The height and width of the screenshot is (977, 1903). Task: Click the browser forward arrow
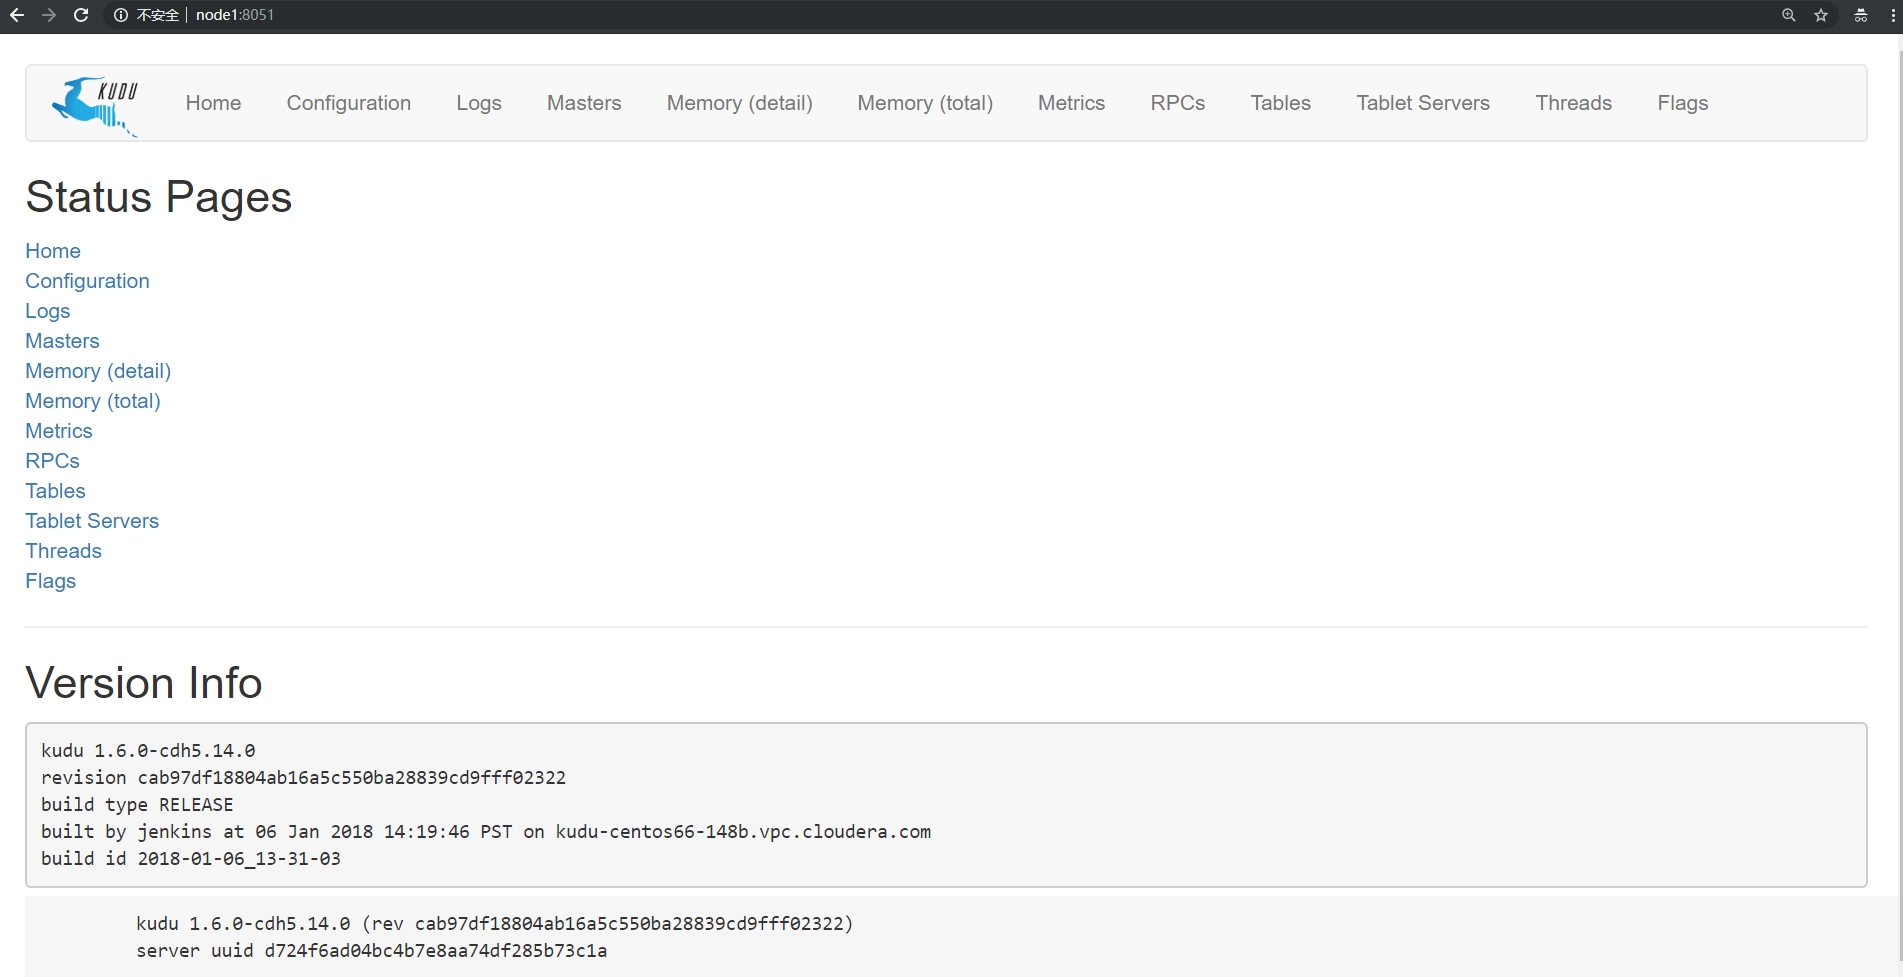[x=49, y=15]
